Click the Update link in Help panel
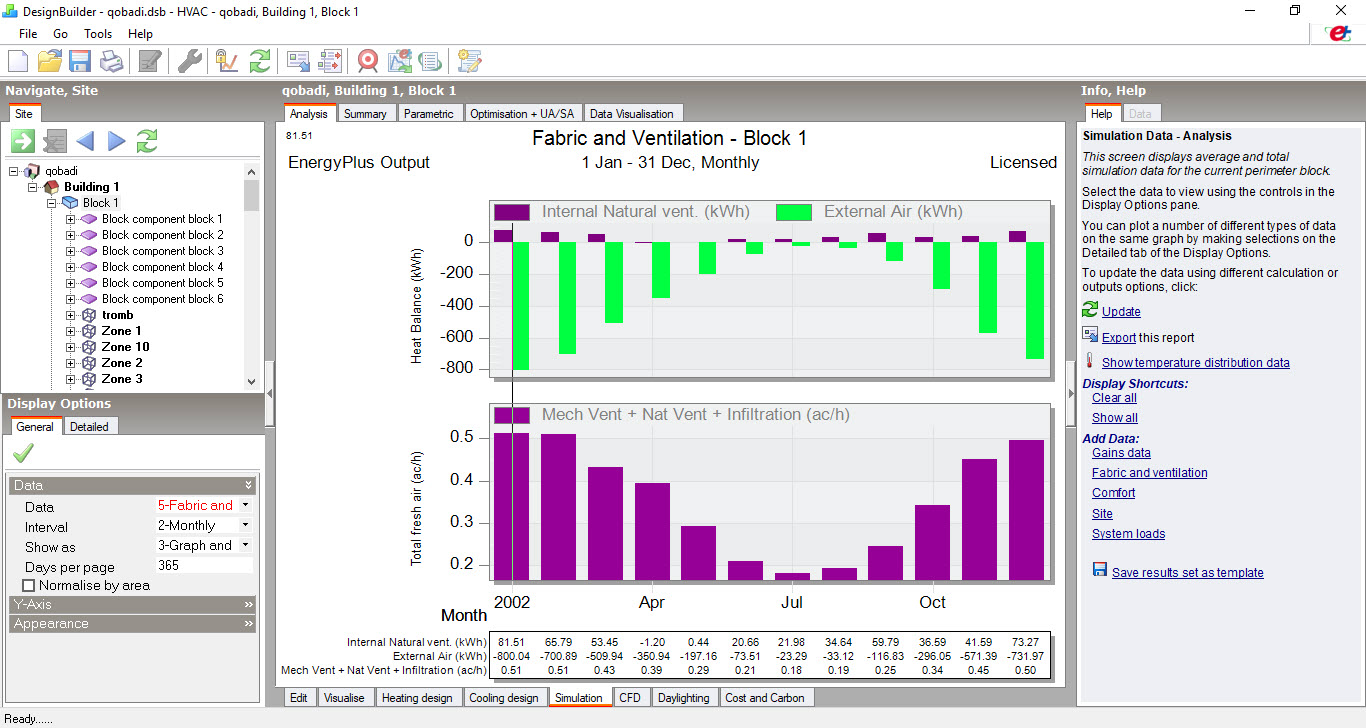Image resolution: width=1366 pixels, height=728 pixels. [1121, 311]
